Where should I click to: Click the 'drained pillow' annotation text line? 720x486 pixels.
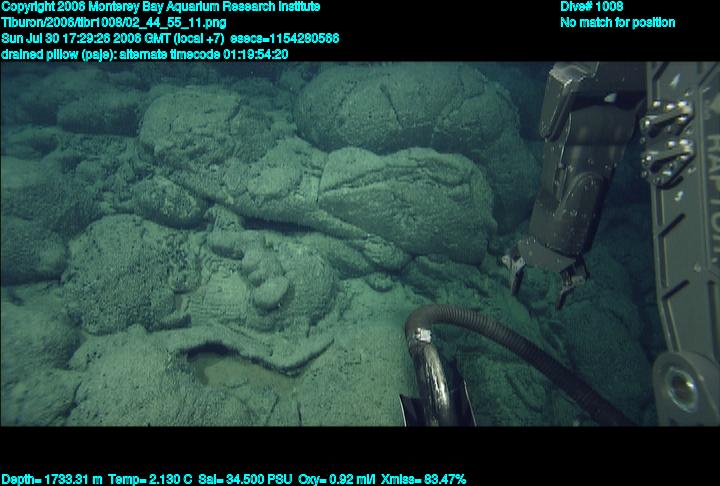tap(145, 54)
